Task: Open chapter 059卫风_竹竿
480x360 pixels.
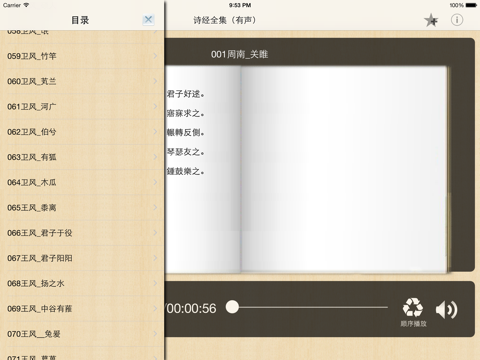Action: point(82,56)
